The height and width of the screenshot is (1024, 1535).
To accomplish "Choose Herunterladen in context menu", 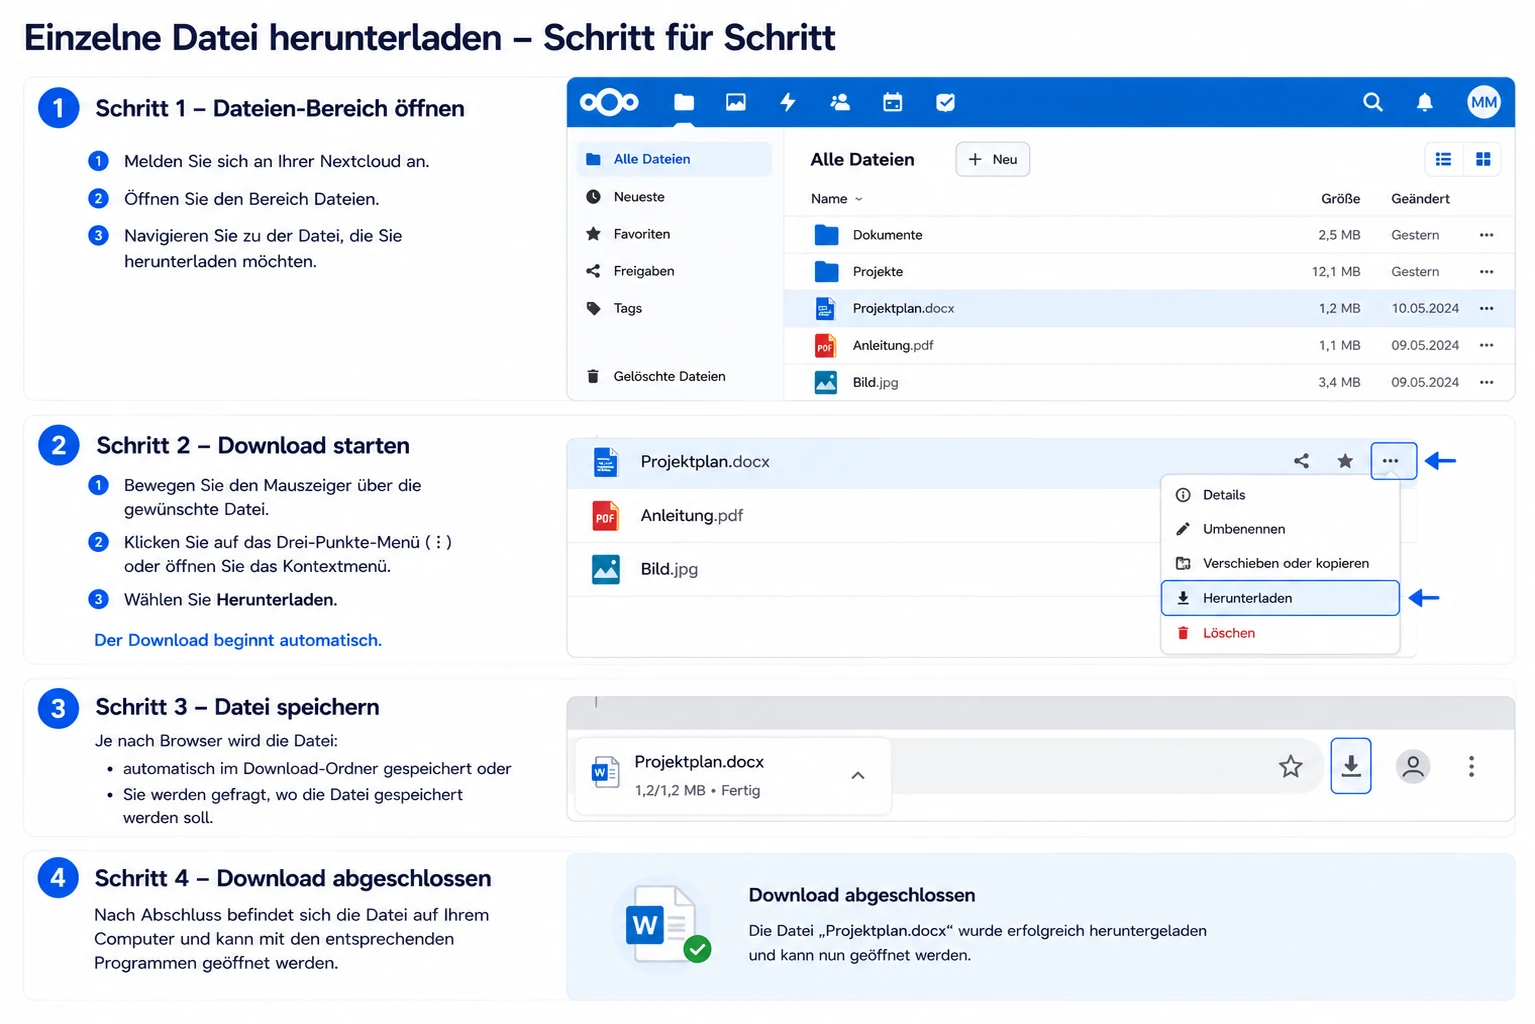I will [x=1280, y=598].
